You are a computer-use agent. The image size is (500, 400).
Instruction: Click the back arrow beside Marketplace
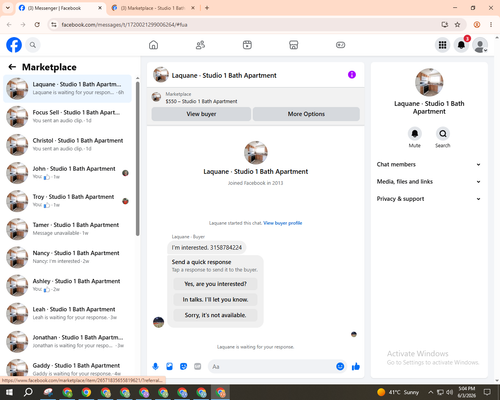point(12,67)
